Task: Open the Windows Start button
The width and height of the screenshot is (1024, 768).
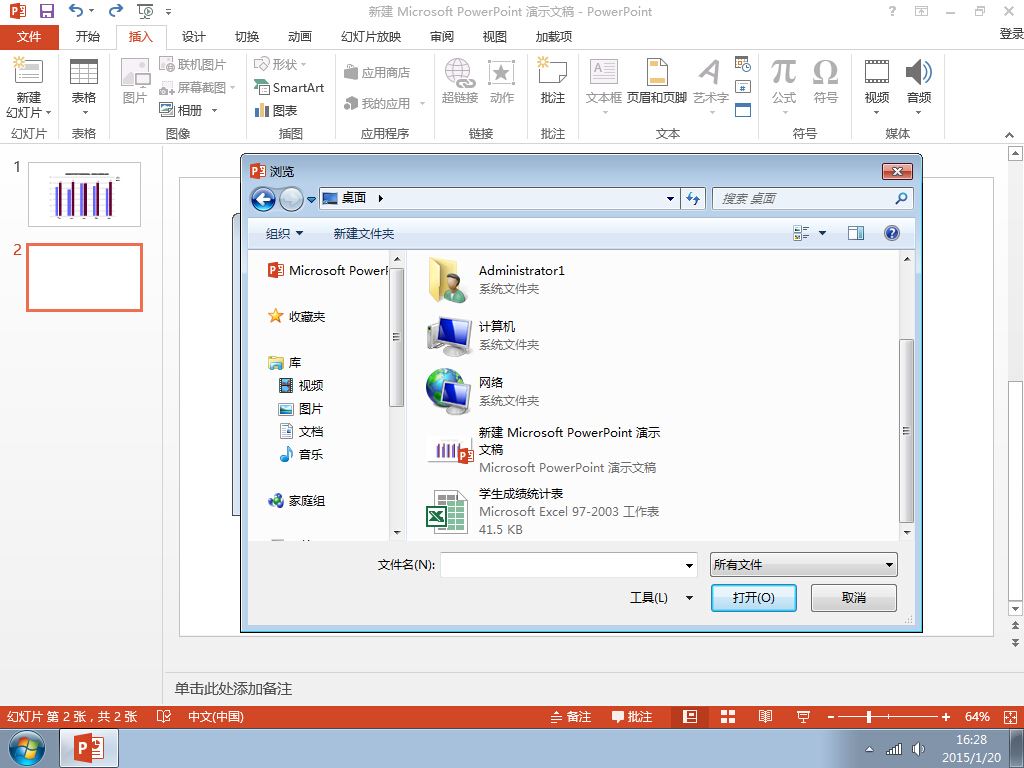Action: [x=27, y=748]
